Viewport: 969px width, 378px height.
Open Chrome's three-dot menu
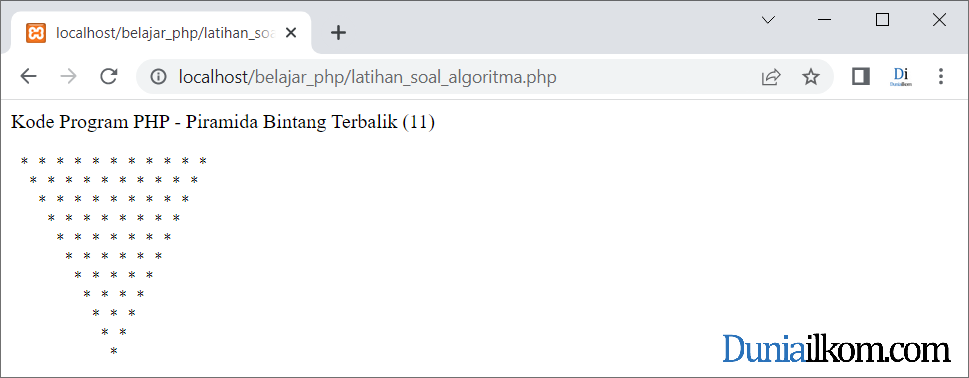pos(941,77)
